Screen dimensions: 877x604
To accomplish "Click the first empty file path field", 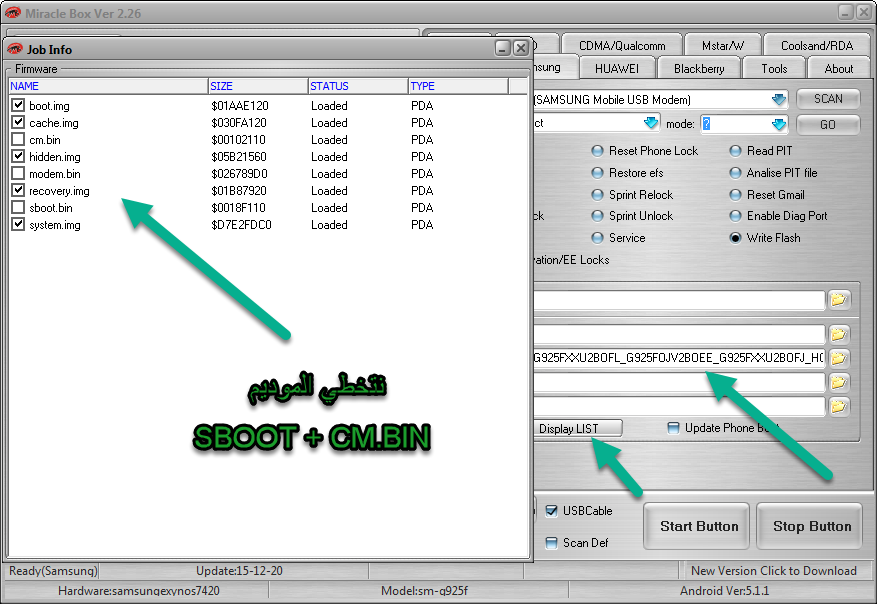I will (679, 300).
